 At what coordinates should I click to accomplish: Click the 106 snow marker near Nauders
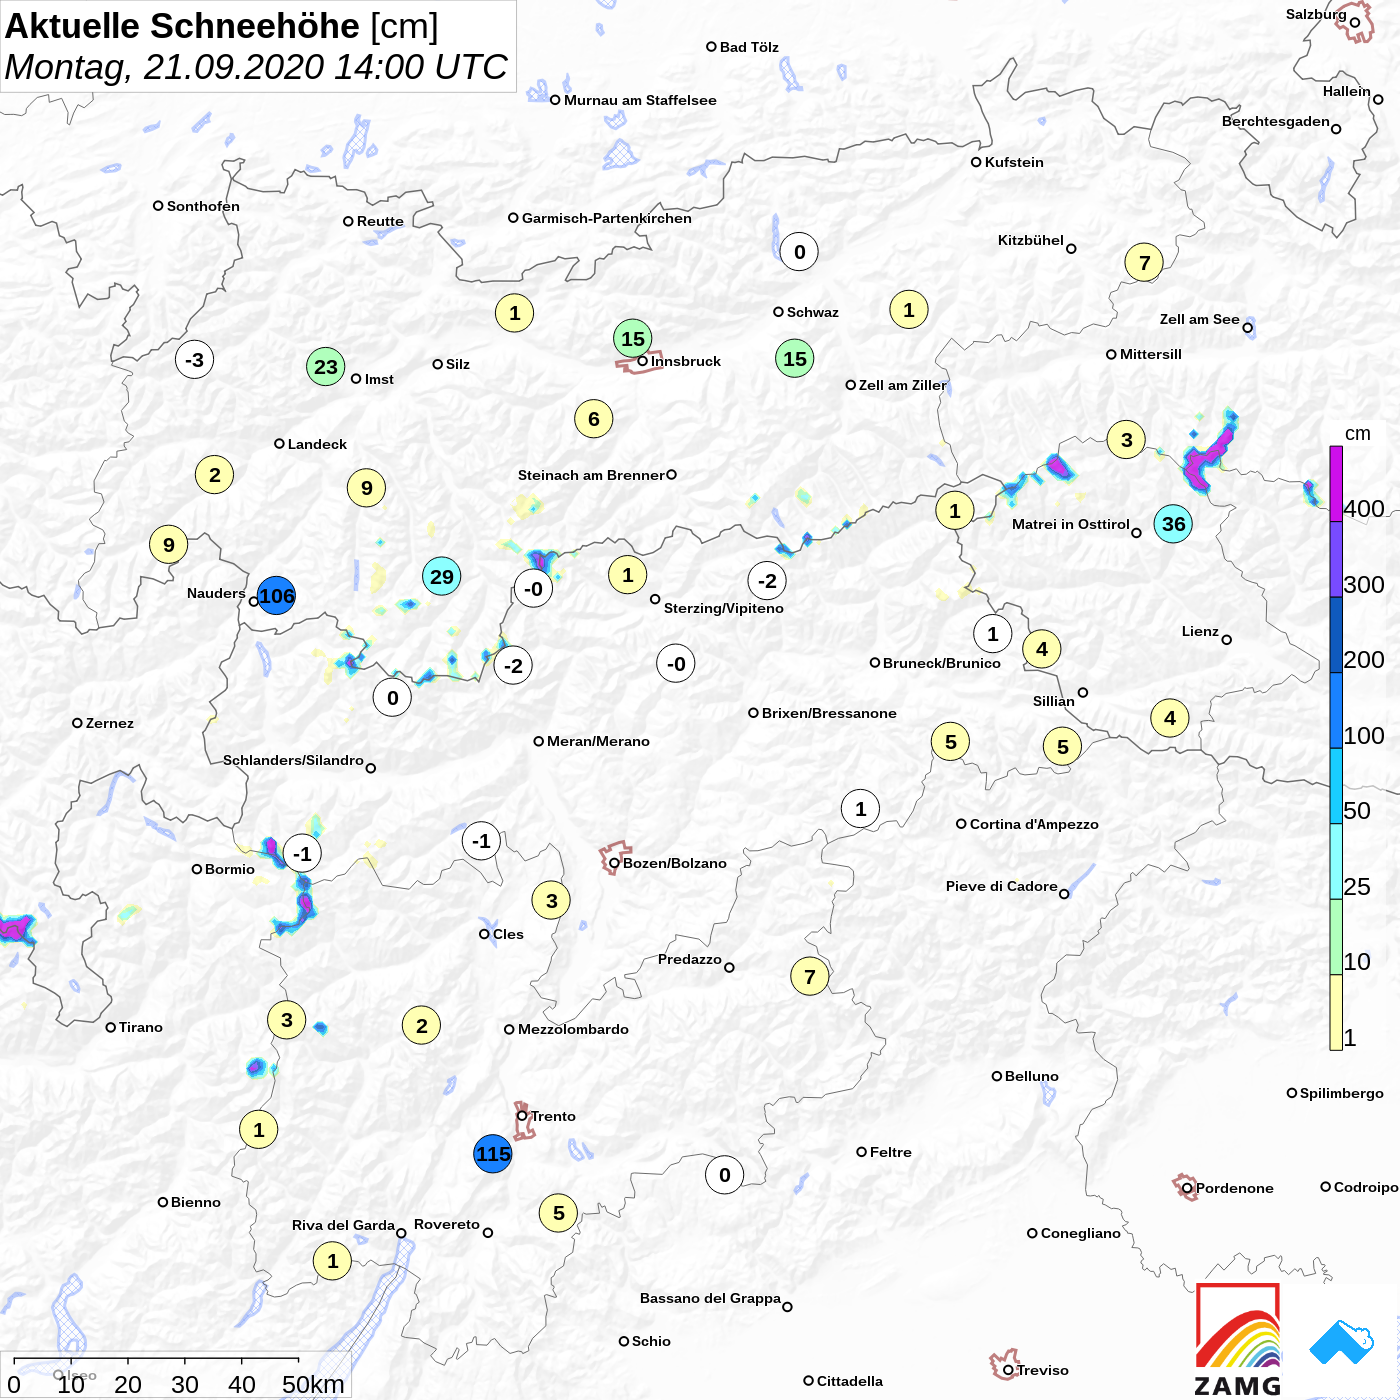click(277, 596)
